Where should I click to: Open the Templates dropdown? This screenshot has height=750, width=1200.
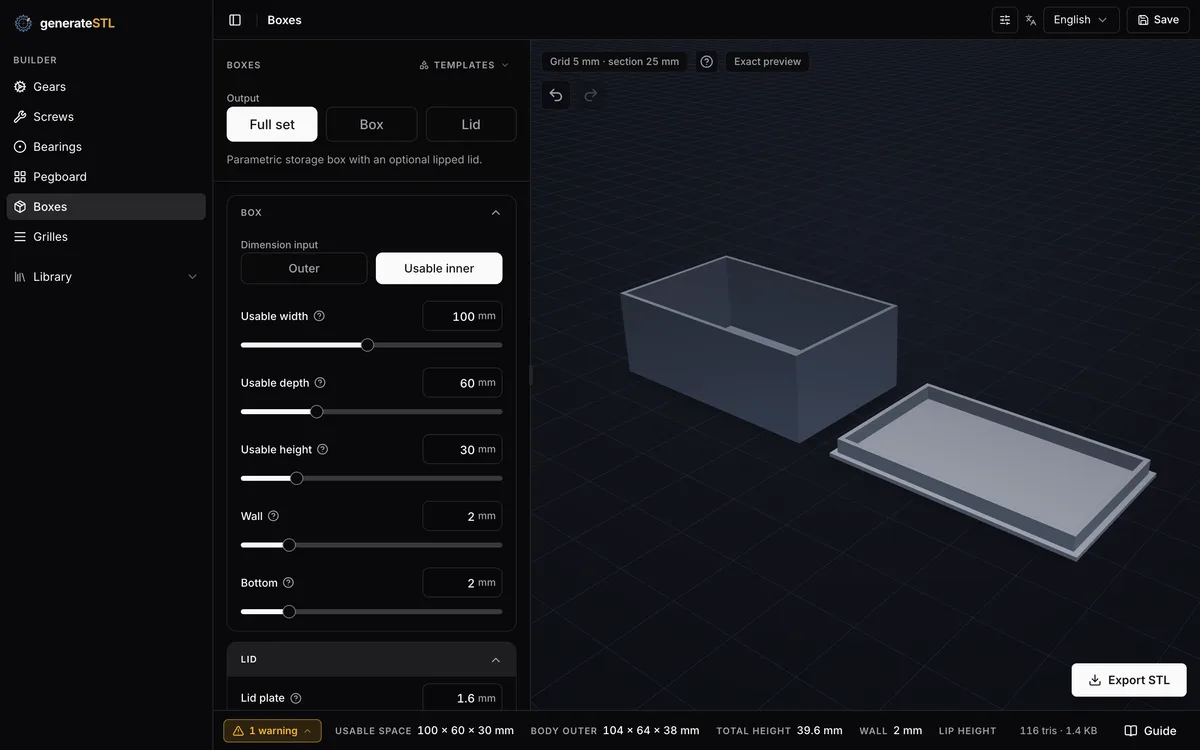(x=464, y=65)
